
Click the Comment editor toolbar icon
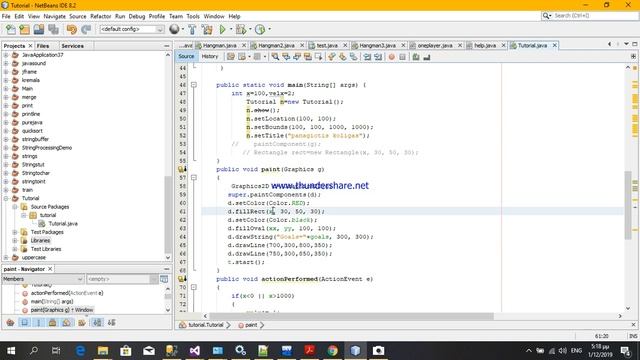tap(416, 57)
